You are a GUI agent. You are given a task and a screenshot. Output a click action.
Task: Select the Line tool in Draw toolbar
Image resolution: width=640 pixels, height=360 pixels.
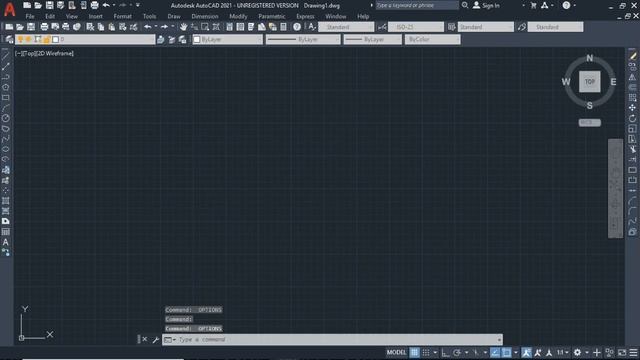click(x=5, y=56)
